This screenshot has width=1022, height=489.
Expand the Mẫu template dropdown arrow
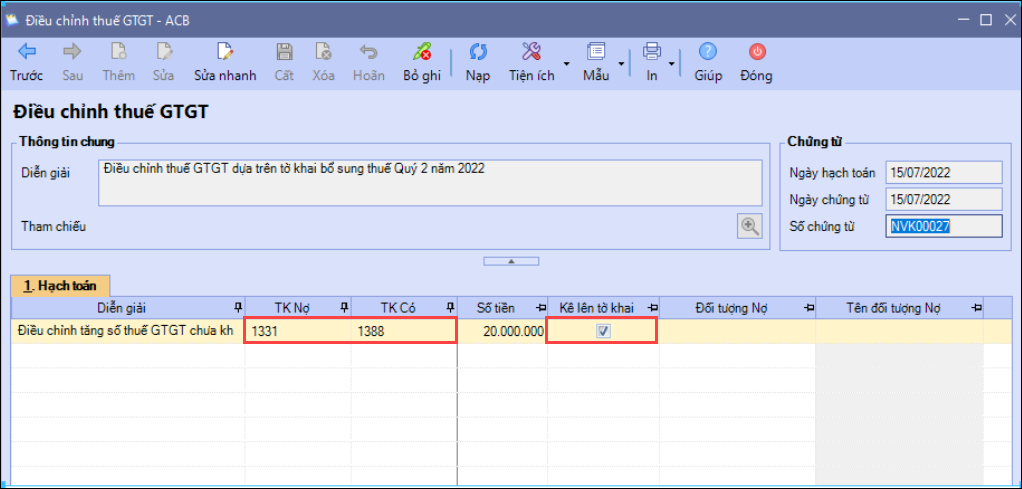pos(621,64)
